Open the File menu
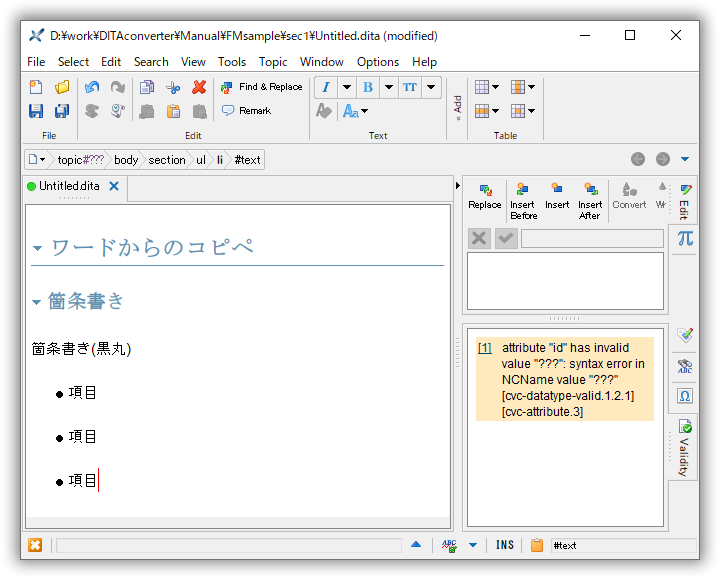720x580 pixels. point(36,62)
